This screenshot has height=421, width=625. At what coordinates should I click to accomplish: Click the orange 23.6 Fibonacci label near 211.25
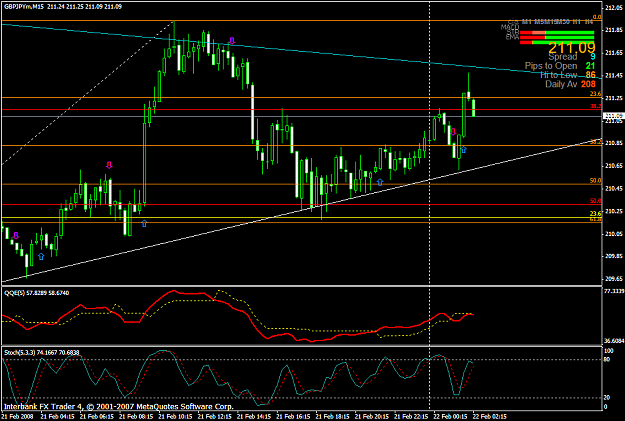coord(596,94)
